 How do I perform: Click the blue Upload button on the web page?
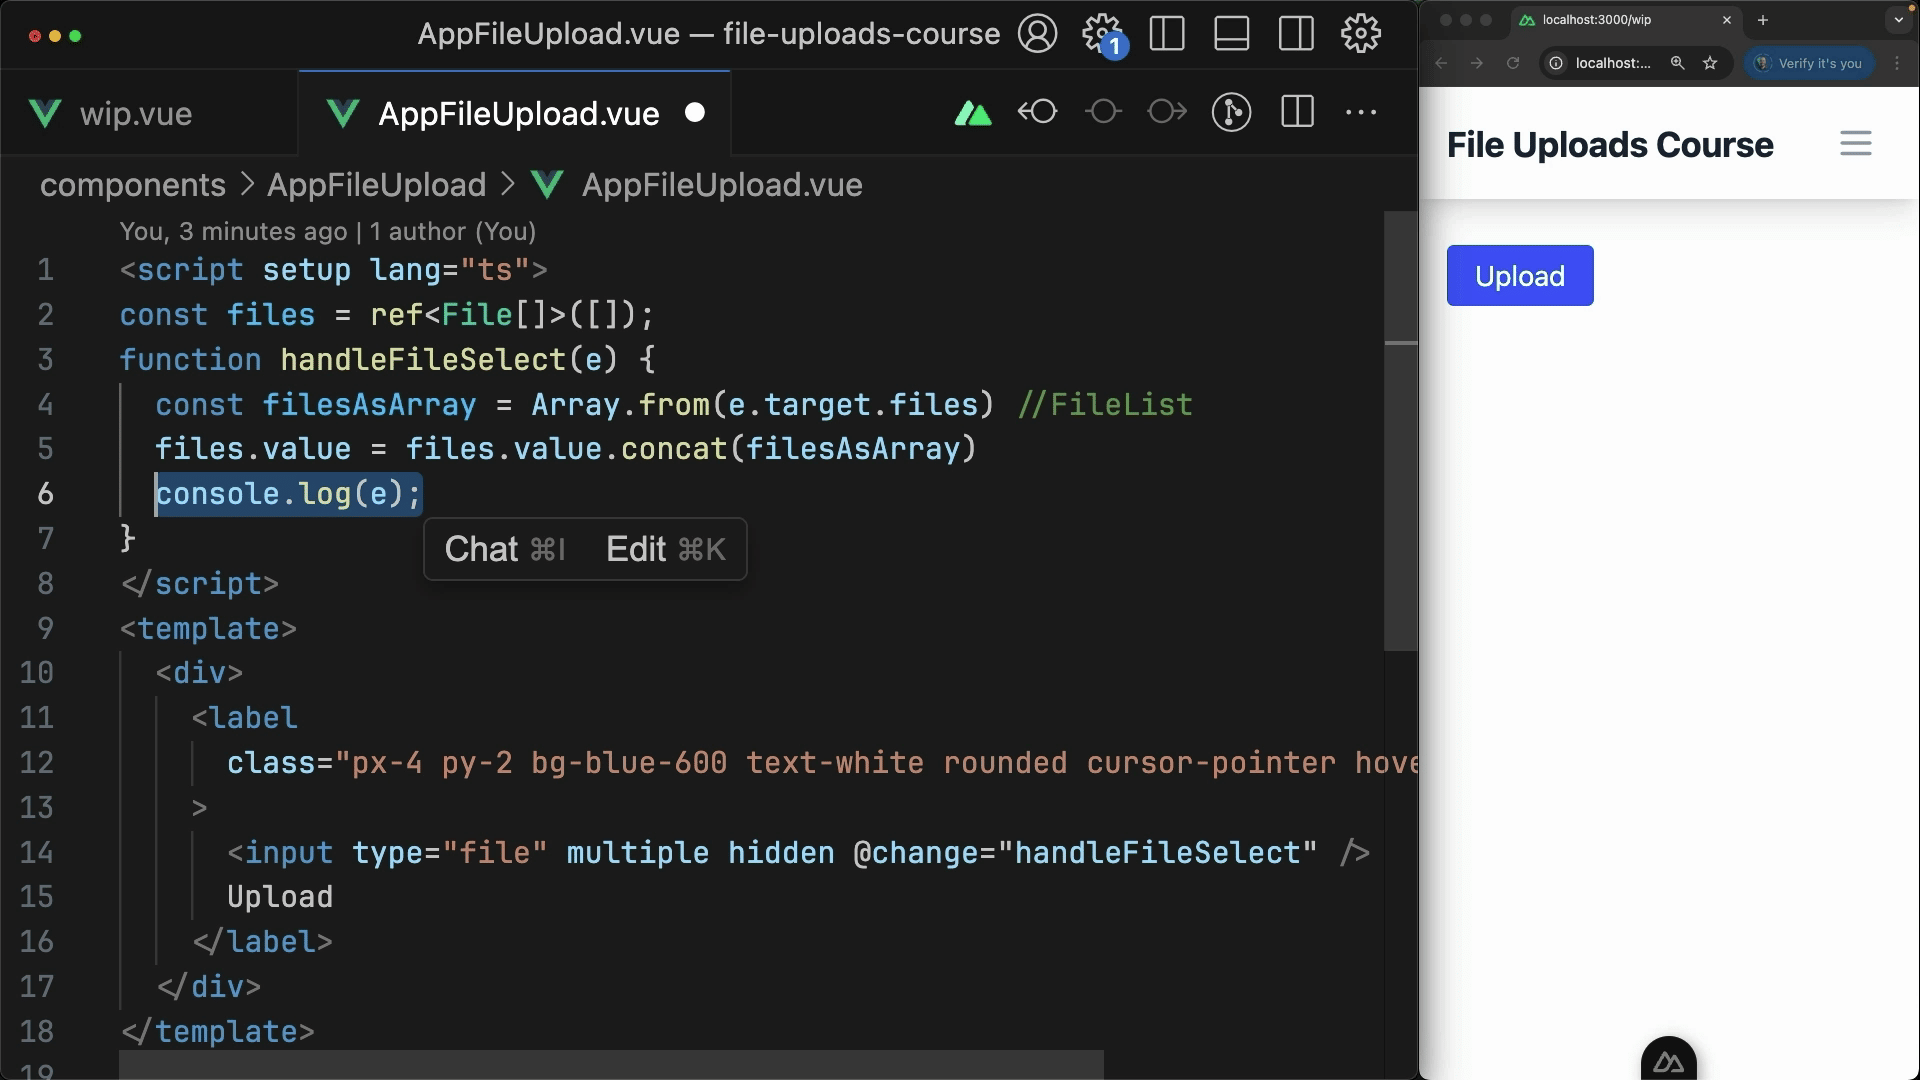[1520, 276]
